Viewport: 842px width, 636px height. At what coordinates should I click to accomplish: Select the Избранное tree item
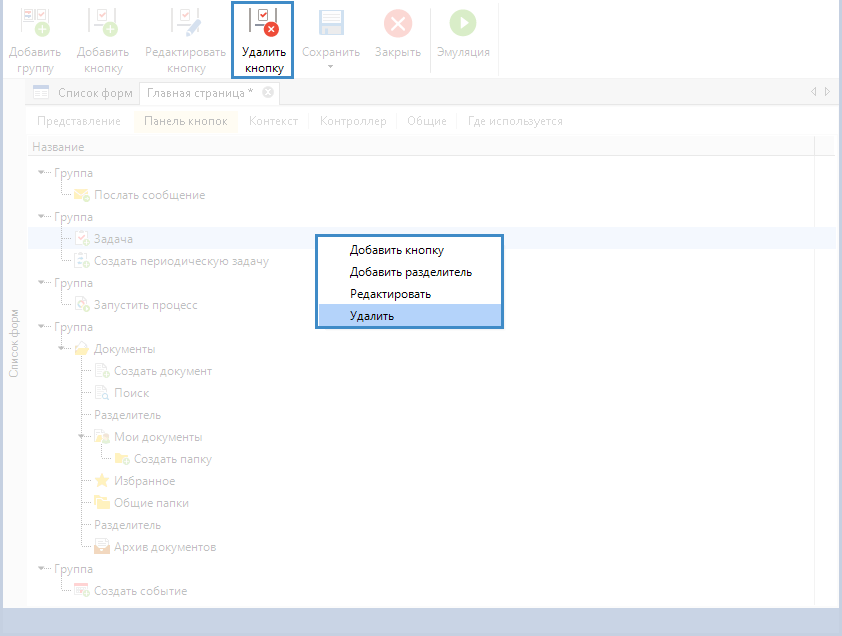(144, 481)
